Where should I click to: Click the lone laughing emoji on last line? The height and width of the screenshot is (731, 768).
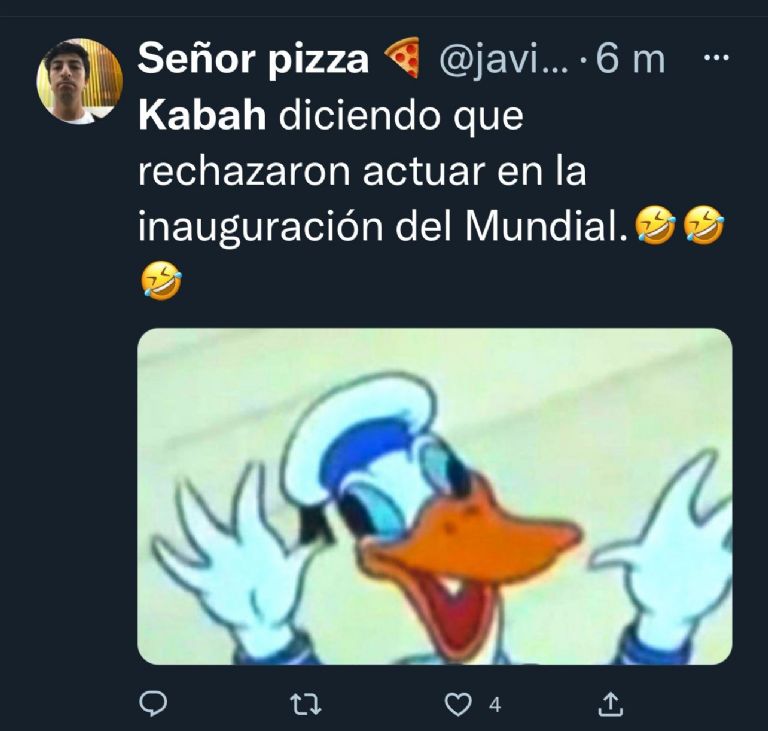[x=161, y=280]
